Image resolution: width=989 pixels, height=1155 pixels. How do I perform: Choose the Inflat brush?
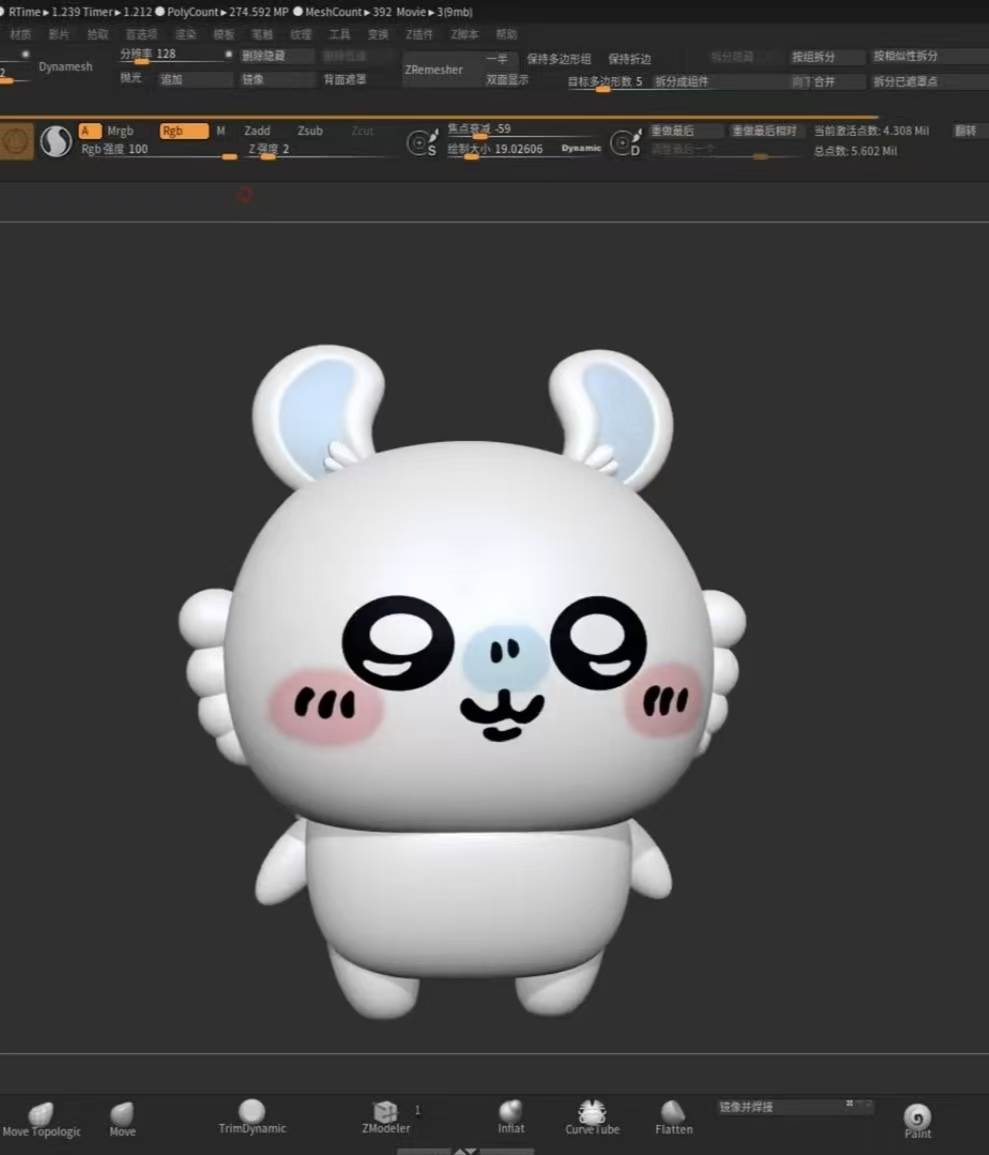pyautogui.click(x=511, y=1117)
